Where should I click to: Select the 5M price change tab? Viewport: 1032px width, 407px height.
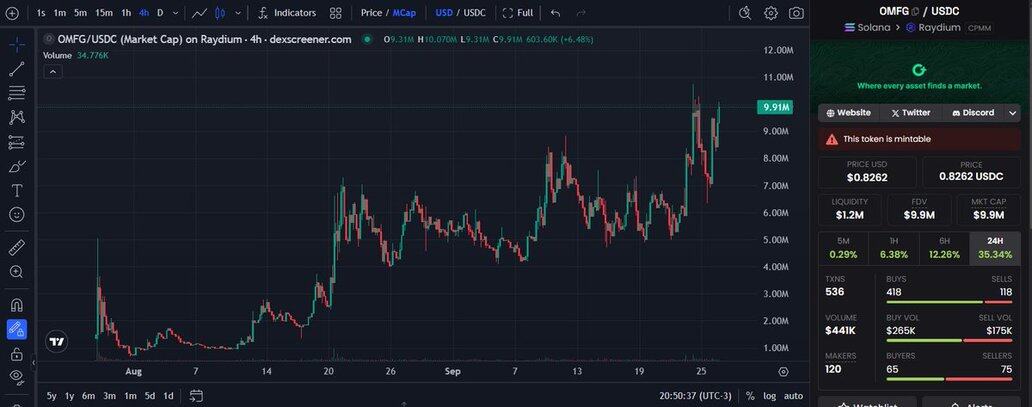pos(843,248)
